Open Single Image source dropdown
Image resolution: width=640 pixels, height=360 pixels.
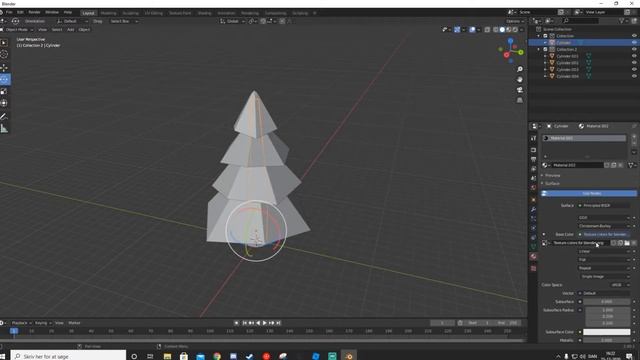point(604,277)
